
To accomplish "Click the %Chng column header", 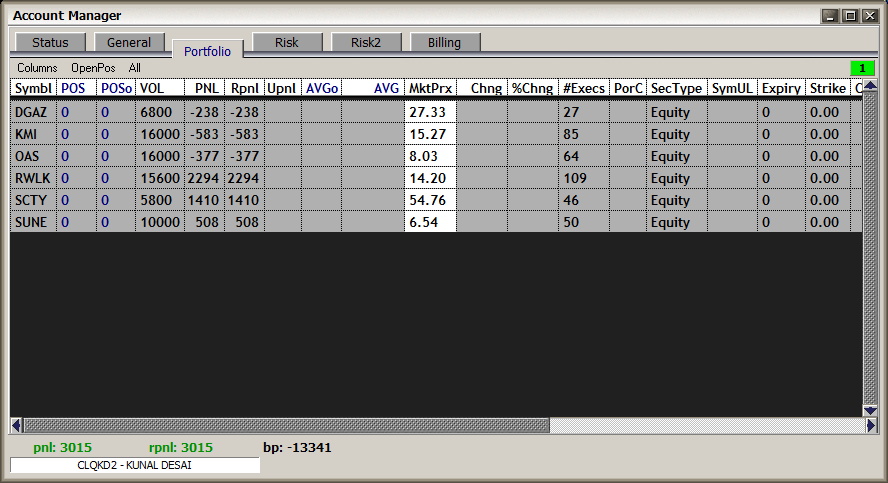I will tap(533, 88).
